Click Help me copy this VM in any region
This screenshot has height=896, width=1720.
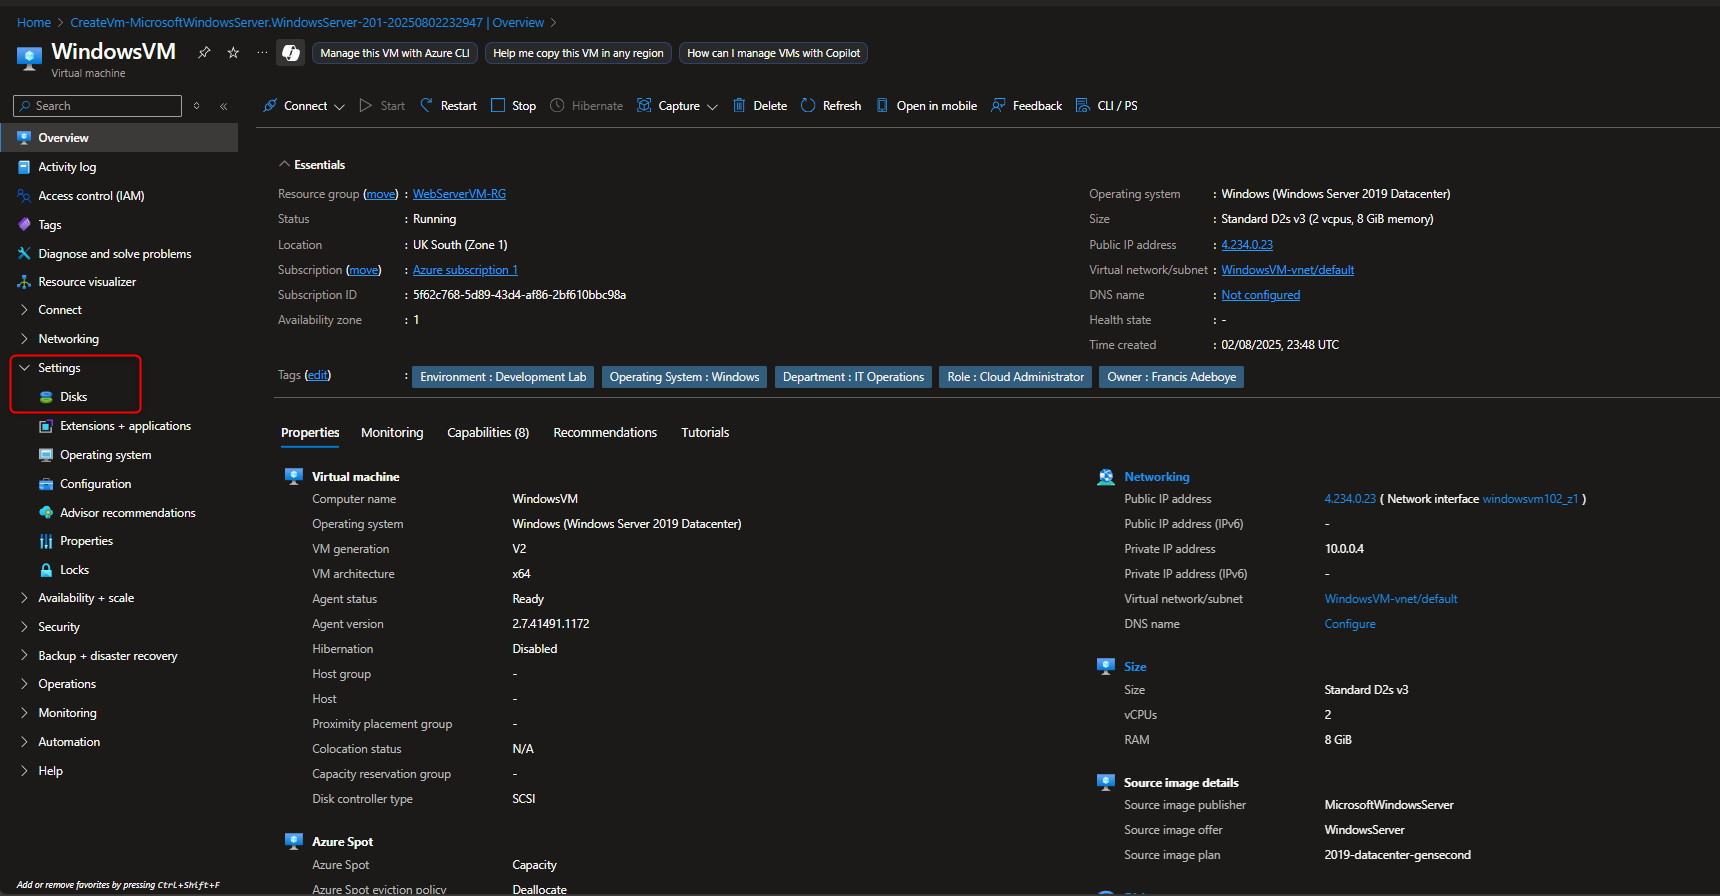pos(578,53)
